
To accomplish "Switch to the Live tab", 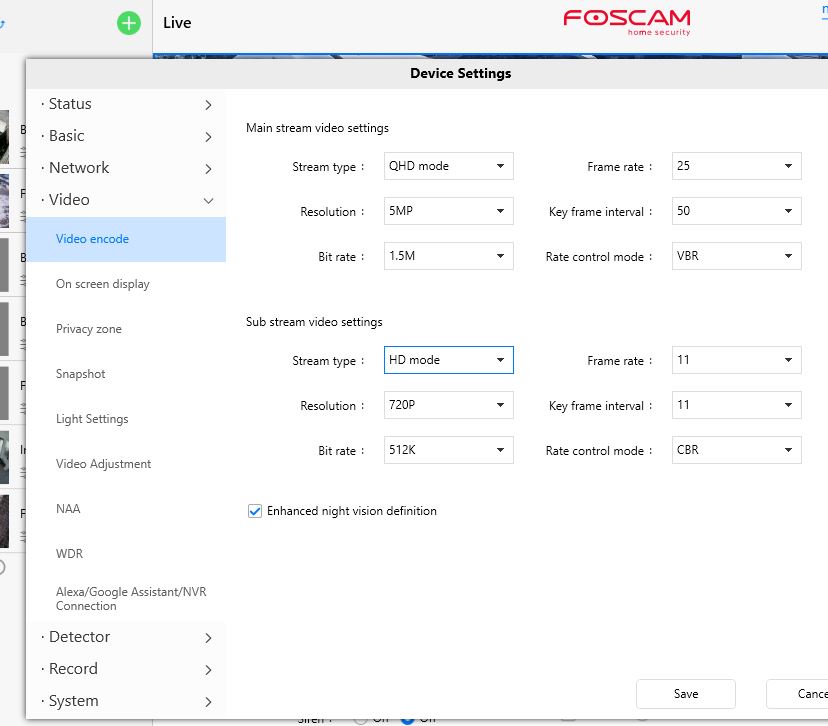I will [177, 23].
